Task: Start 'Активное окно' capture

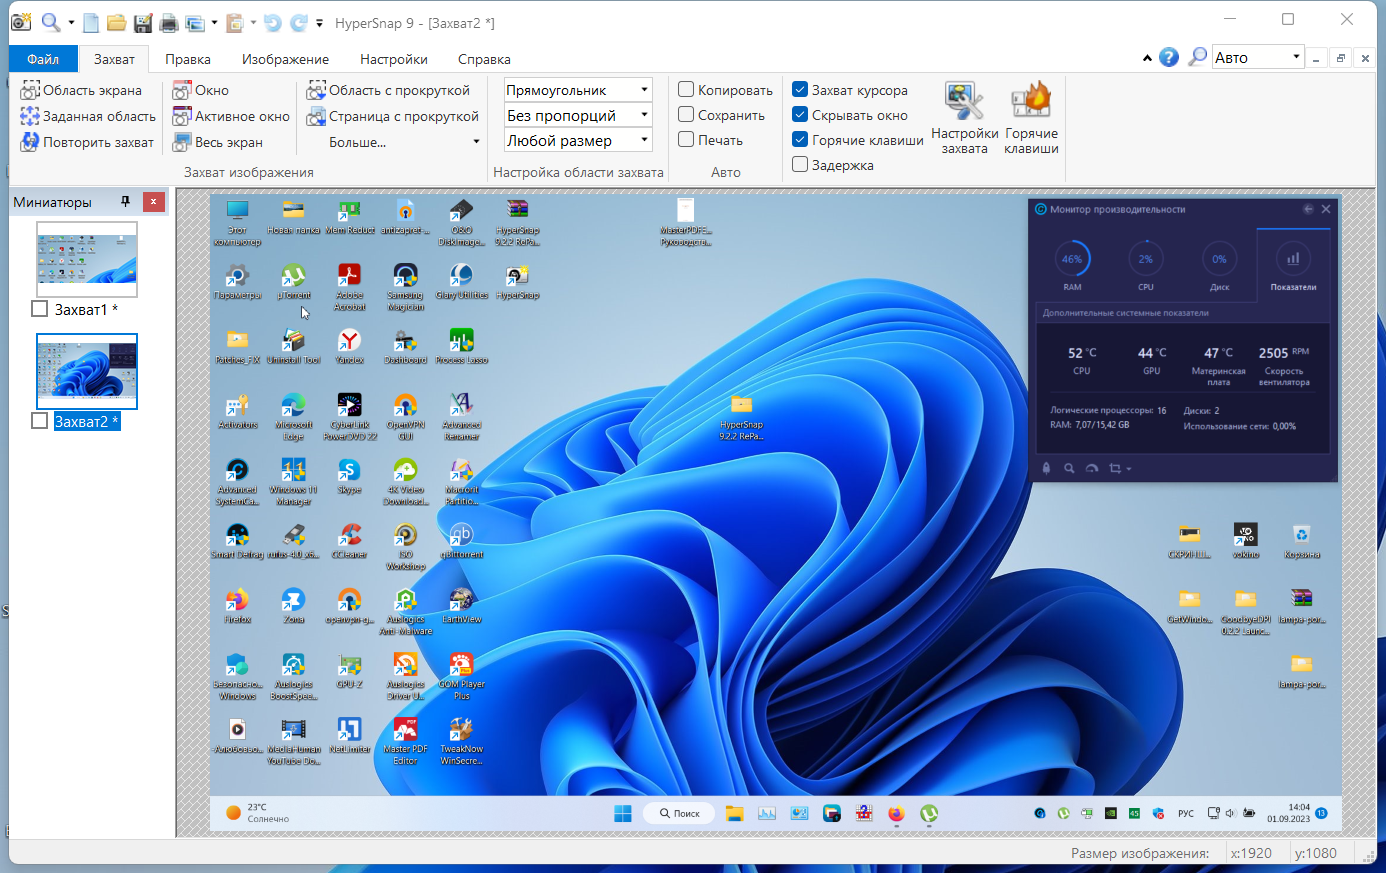Action: [x=231, y=117]
